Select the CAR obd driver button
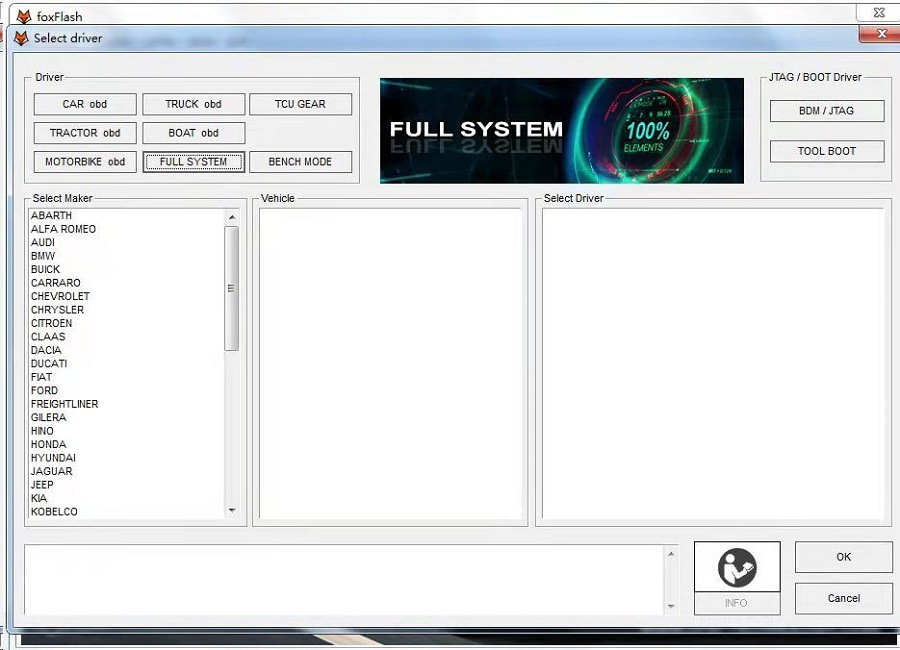Image resolution: width=900 pixels, height=650 pixels. pos(85,104)
